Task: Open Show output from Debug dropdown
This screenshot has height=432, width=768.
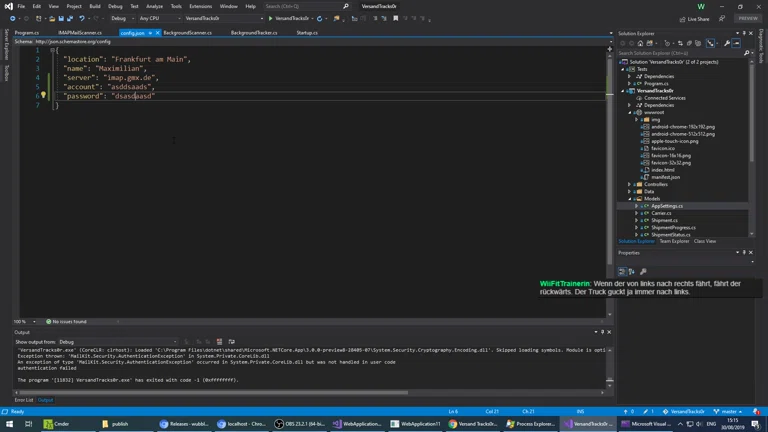Action: coord(118,342)
